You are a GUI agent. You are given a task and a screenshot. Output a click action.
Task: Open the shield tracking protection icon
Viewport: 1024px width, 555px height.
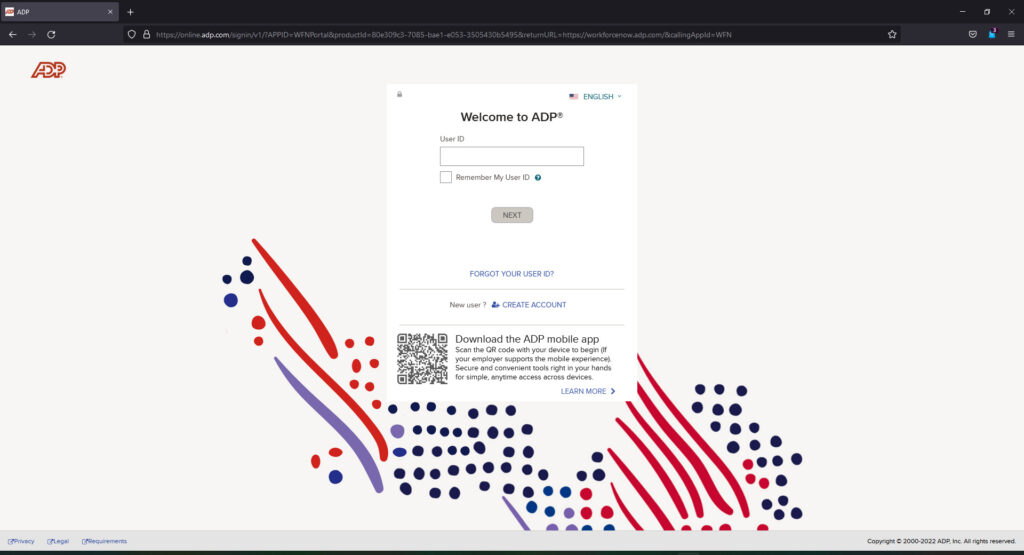tap(132, 35)
